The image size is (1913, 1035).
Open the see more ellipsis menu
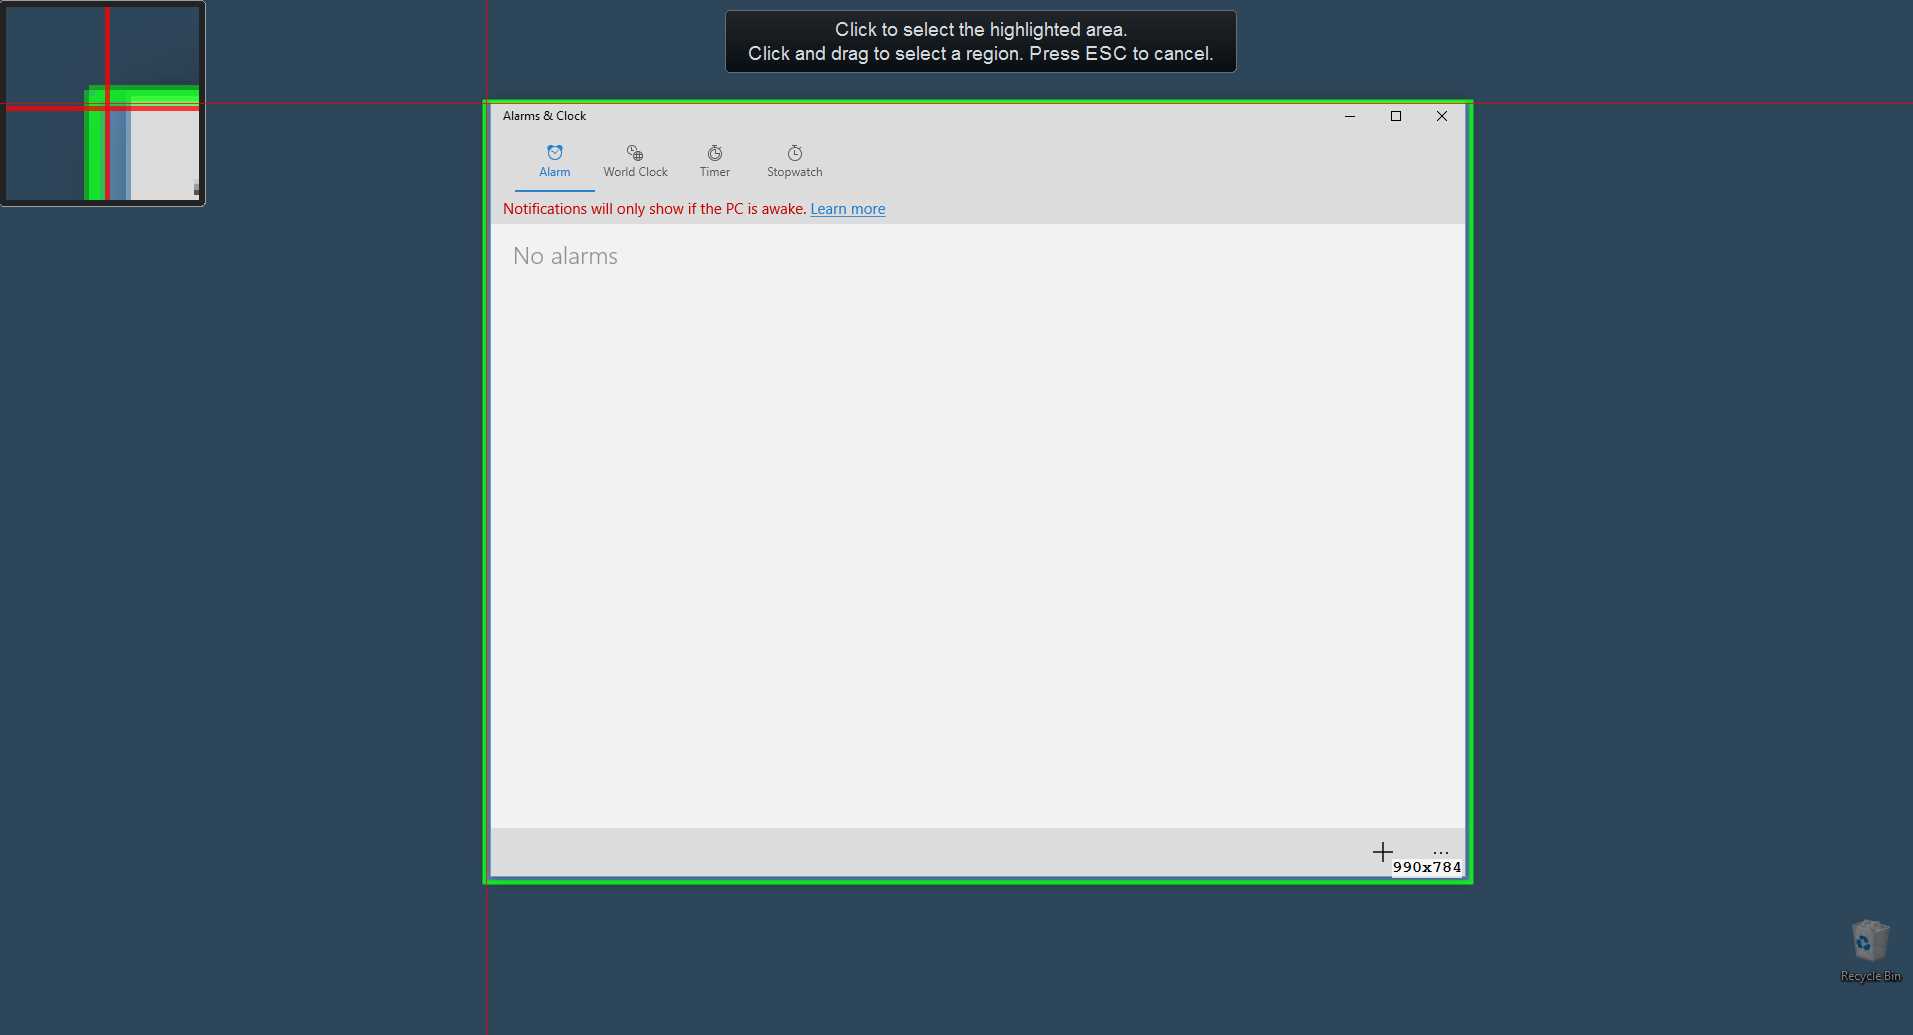(x=1440, y=851)
